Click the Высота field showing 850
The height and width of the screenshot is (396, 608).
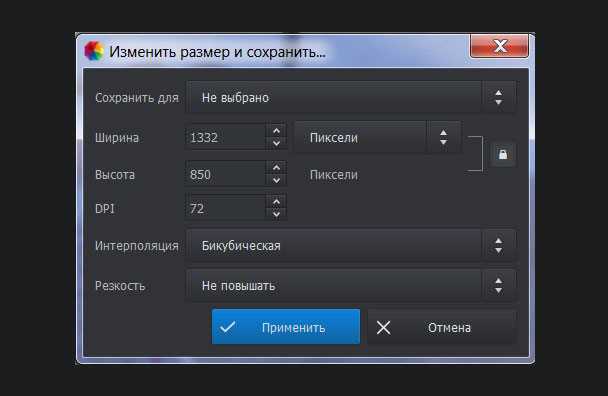[x=226, y=174]
